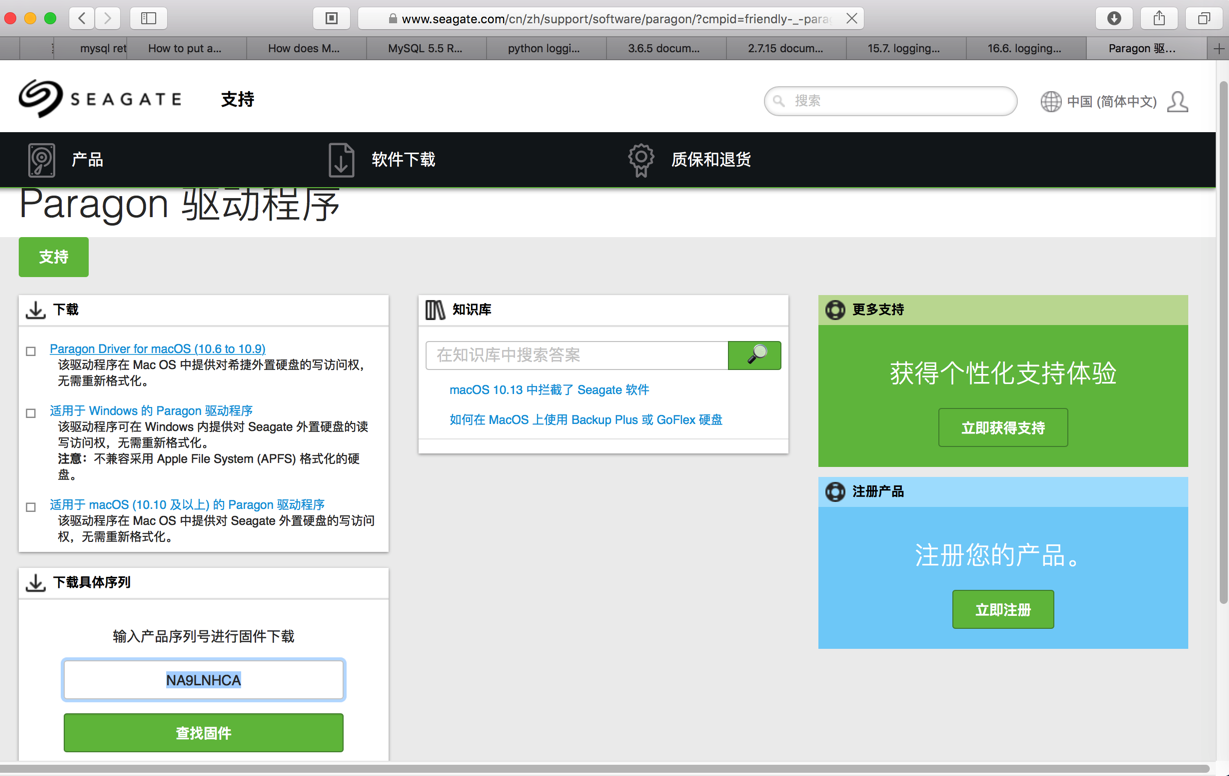This screenshot has width=1229, height=776.
Task: Switch to the 3.6.5 docum... tab
Action: coord(664,48)
